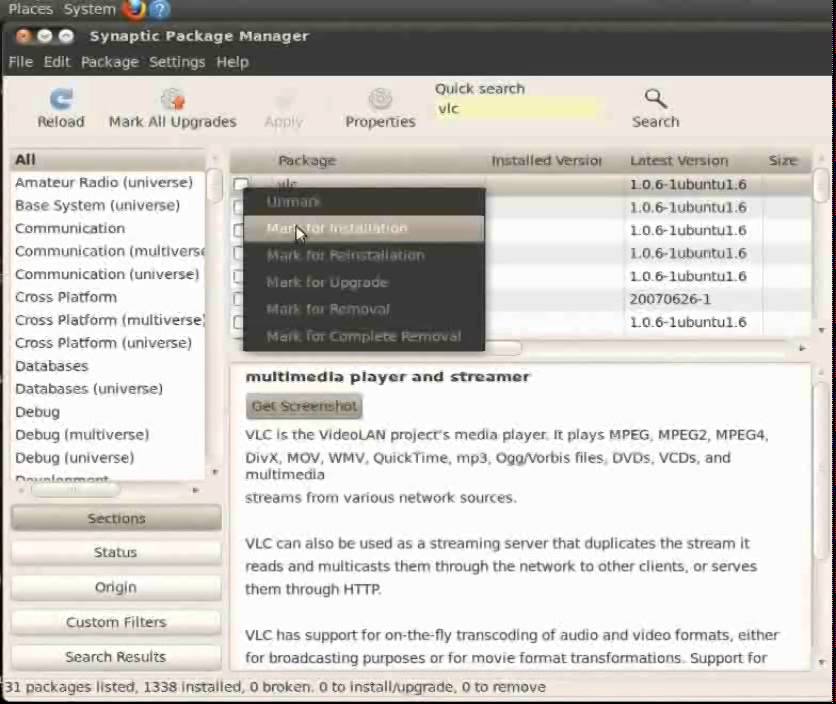
Task: Select the plain Communication section
Action: click(108, 228)
